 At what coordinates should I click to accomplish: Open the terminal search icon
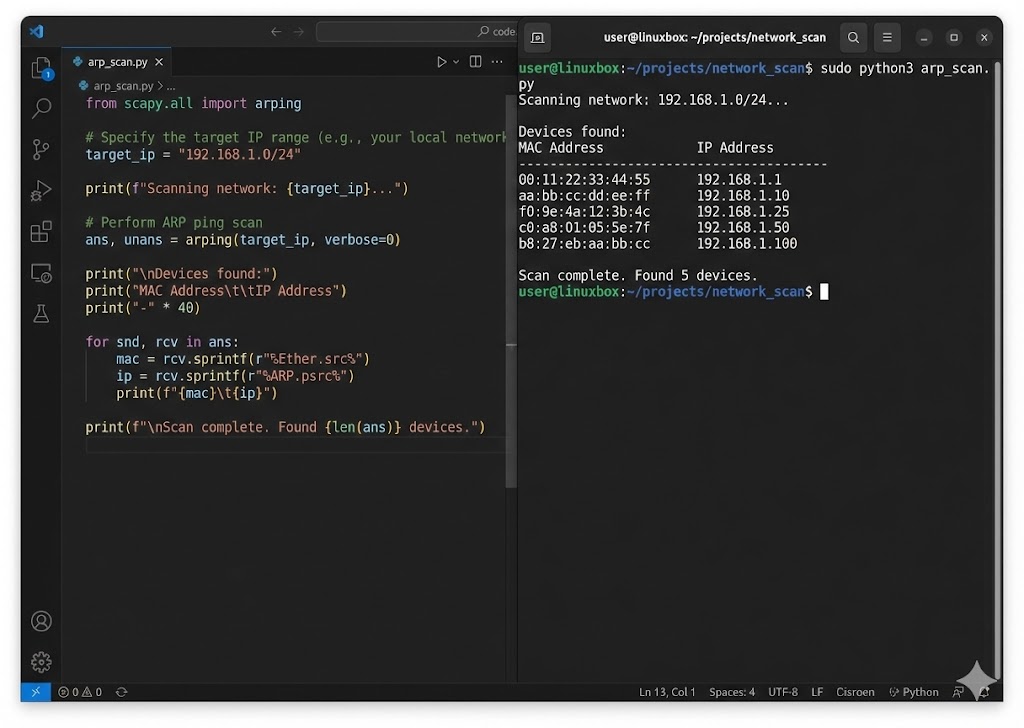point(853,37)
